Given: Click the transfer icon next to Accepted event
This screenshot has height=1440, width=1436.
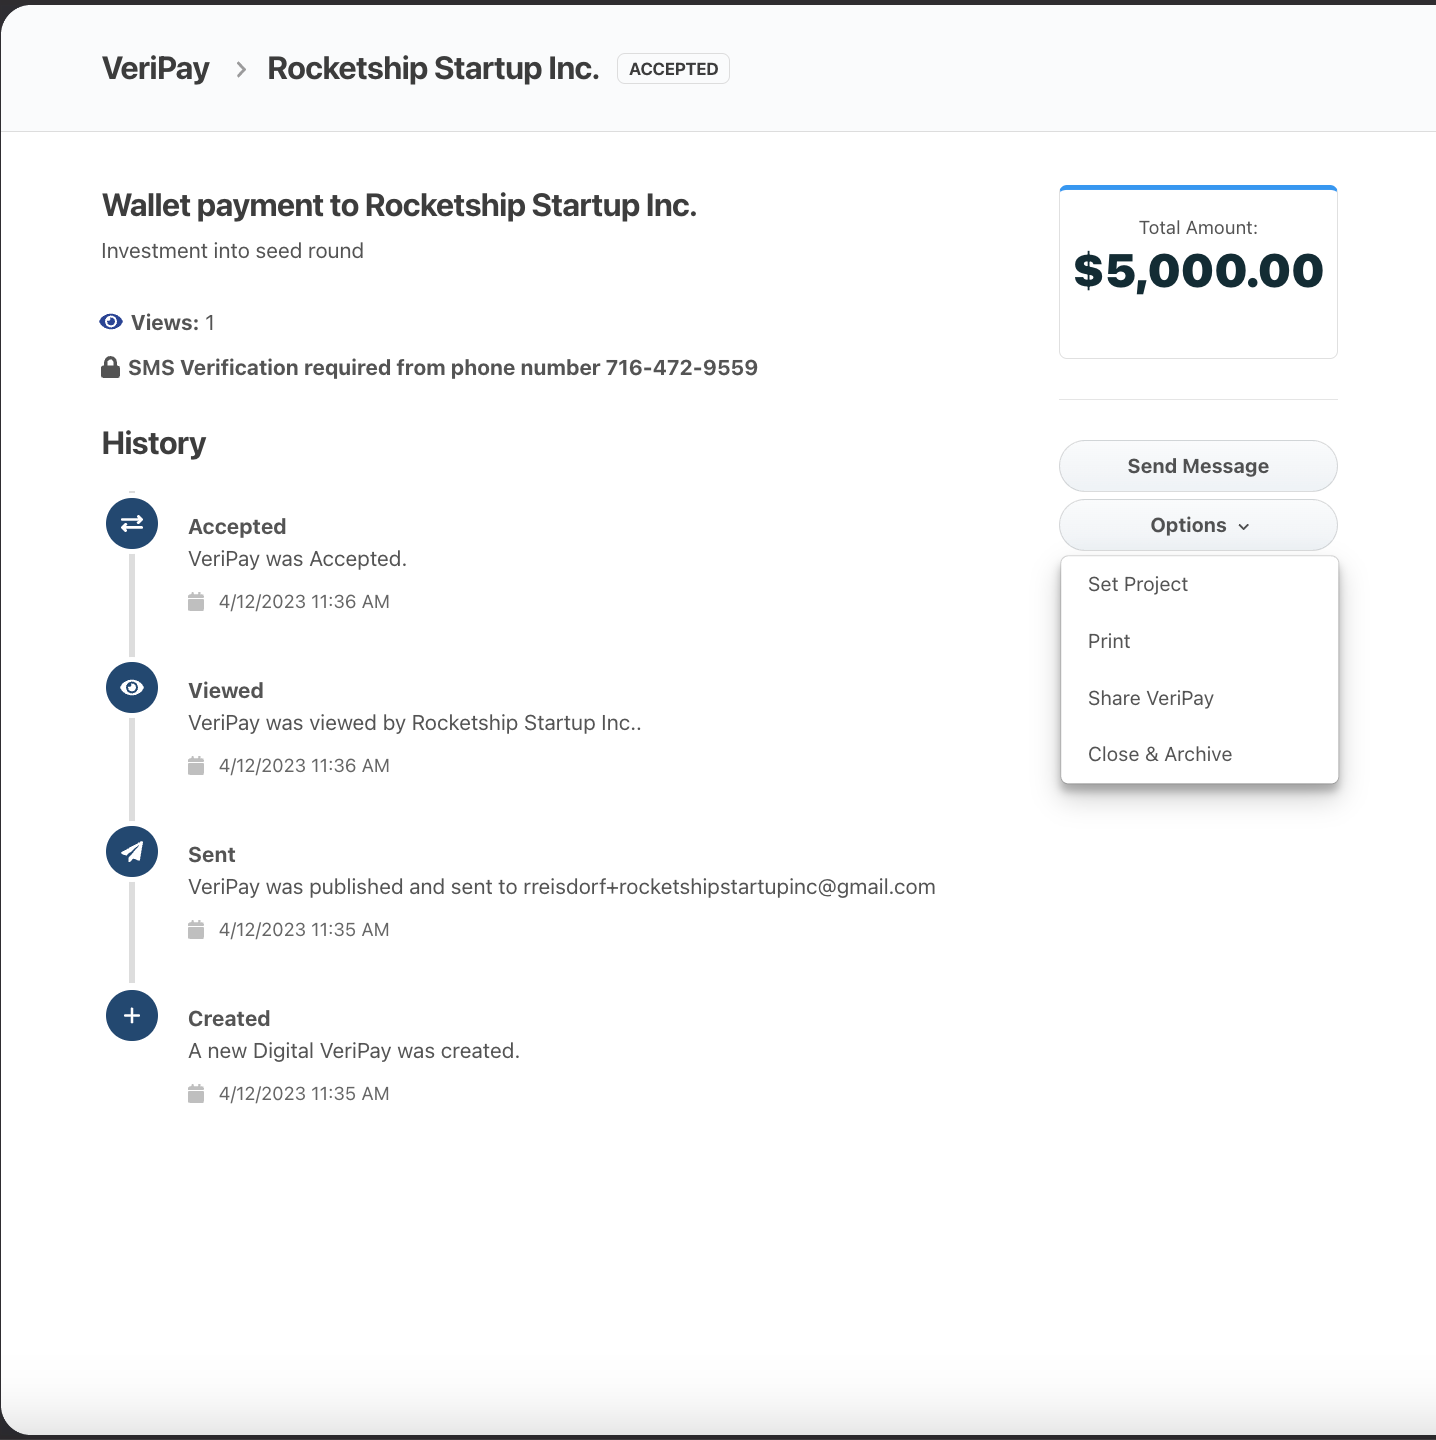Looking at the screenshot, I should click(131, 523).
